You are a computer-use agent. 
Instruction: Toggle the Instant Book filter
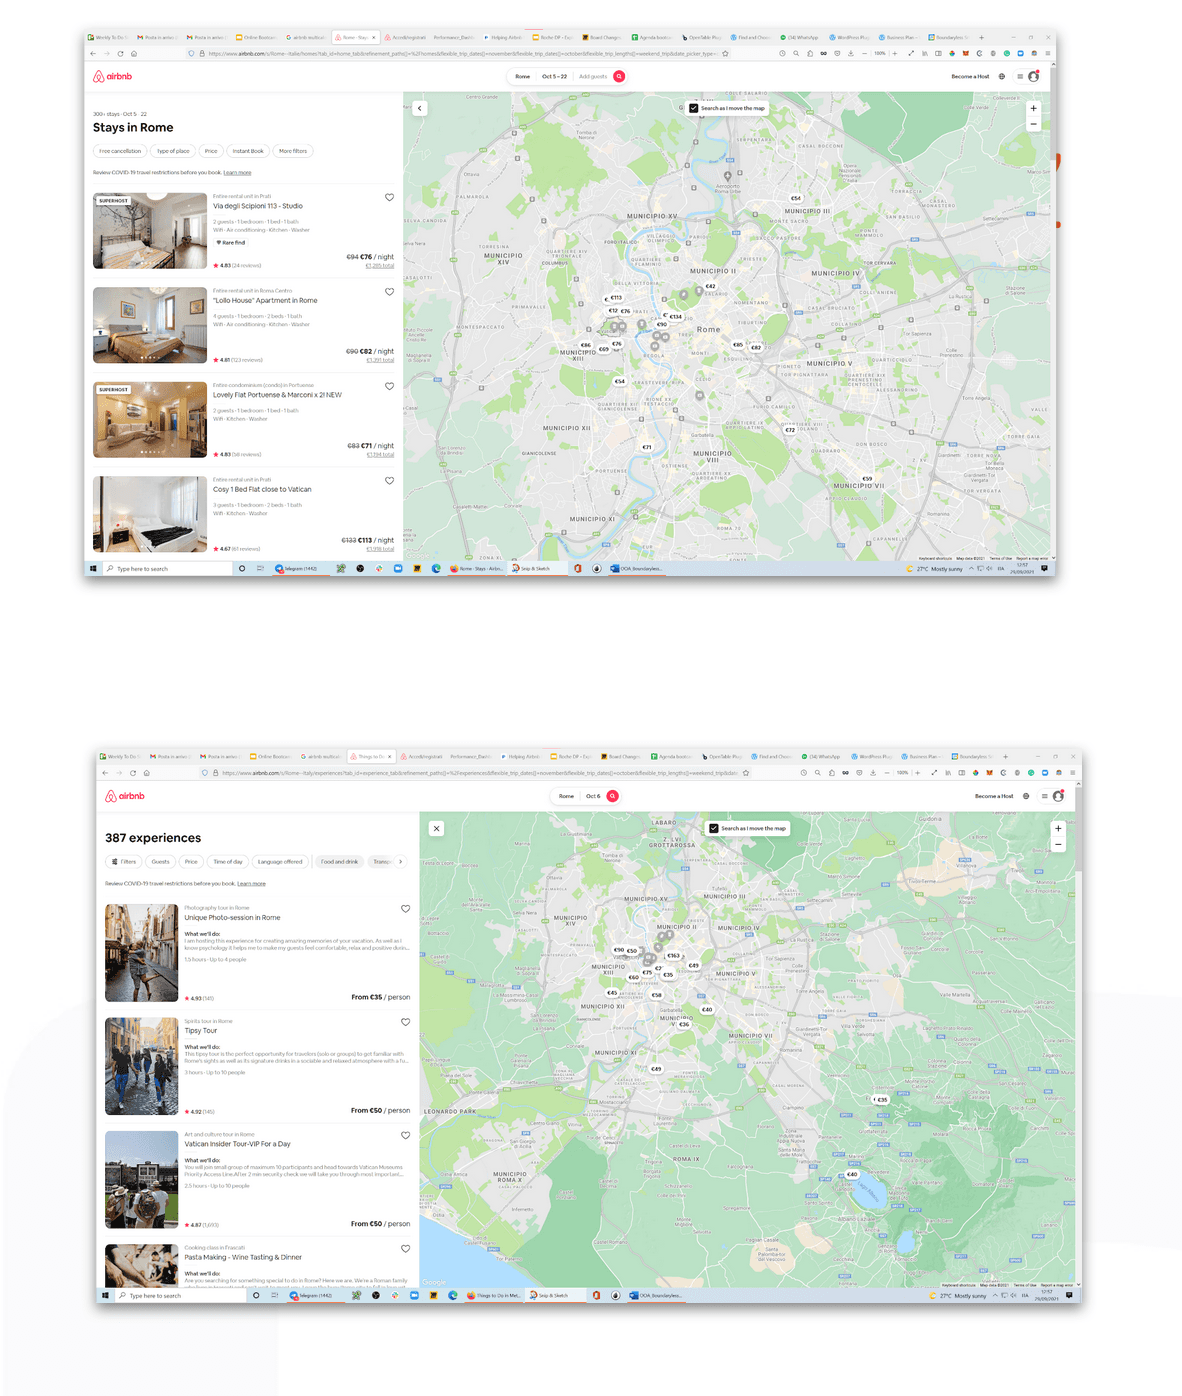[x=248, y=151]
